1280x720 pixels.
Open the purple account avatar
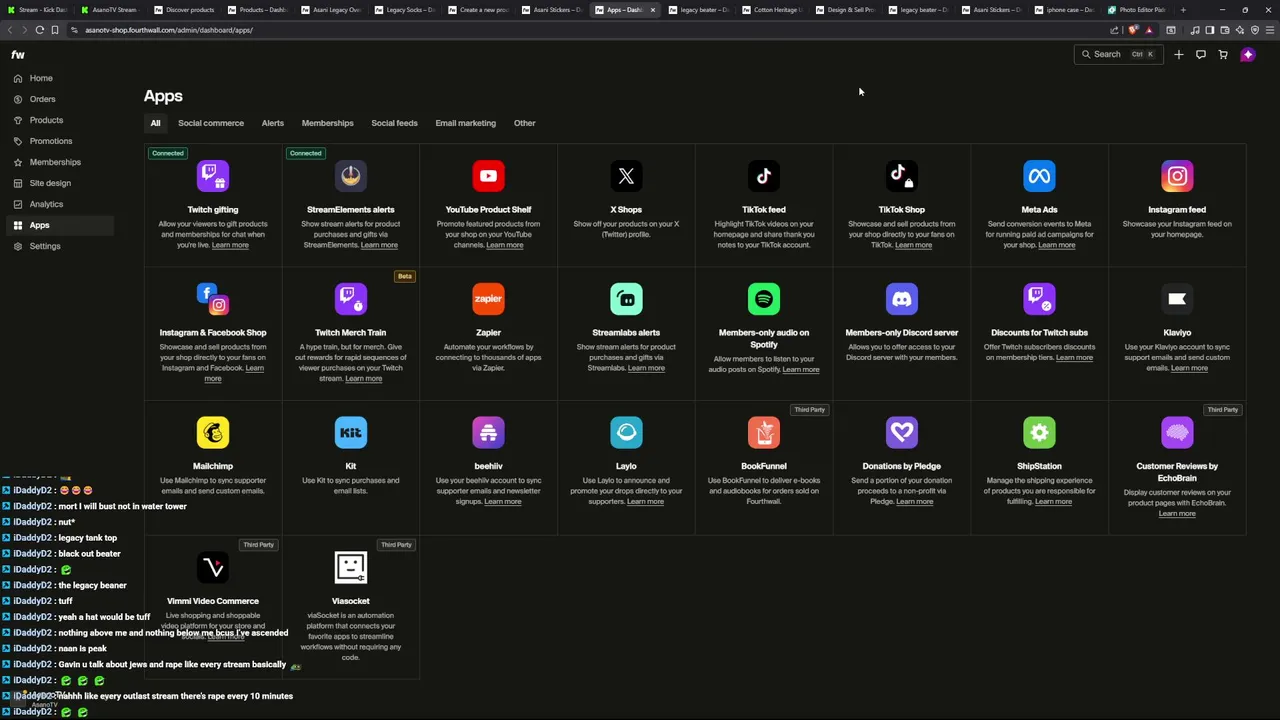(x=1248, y=54)
